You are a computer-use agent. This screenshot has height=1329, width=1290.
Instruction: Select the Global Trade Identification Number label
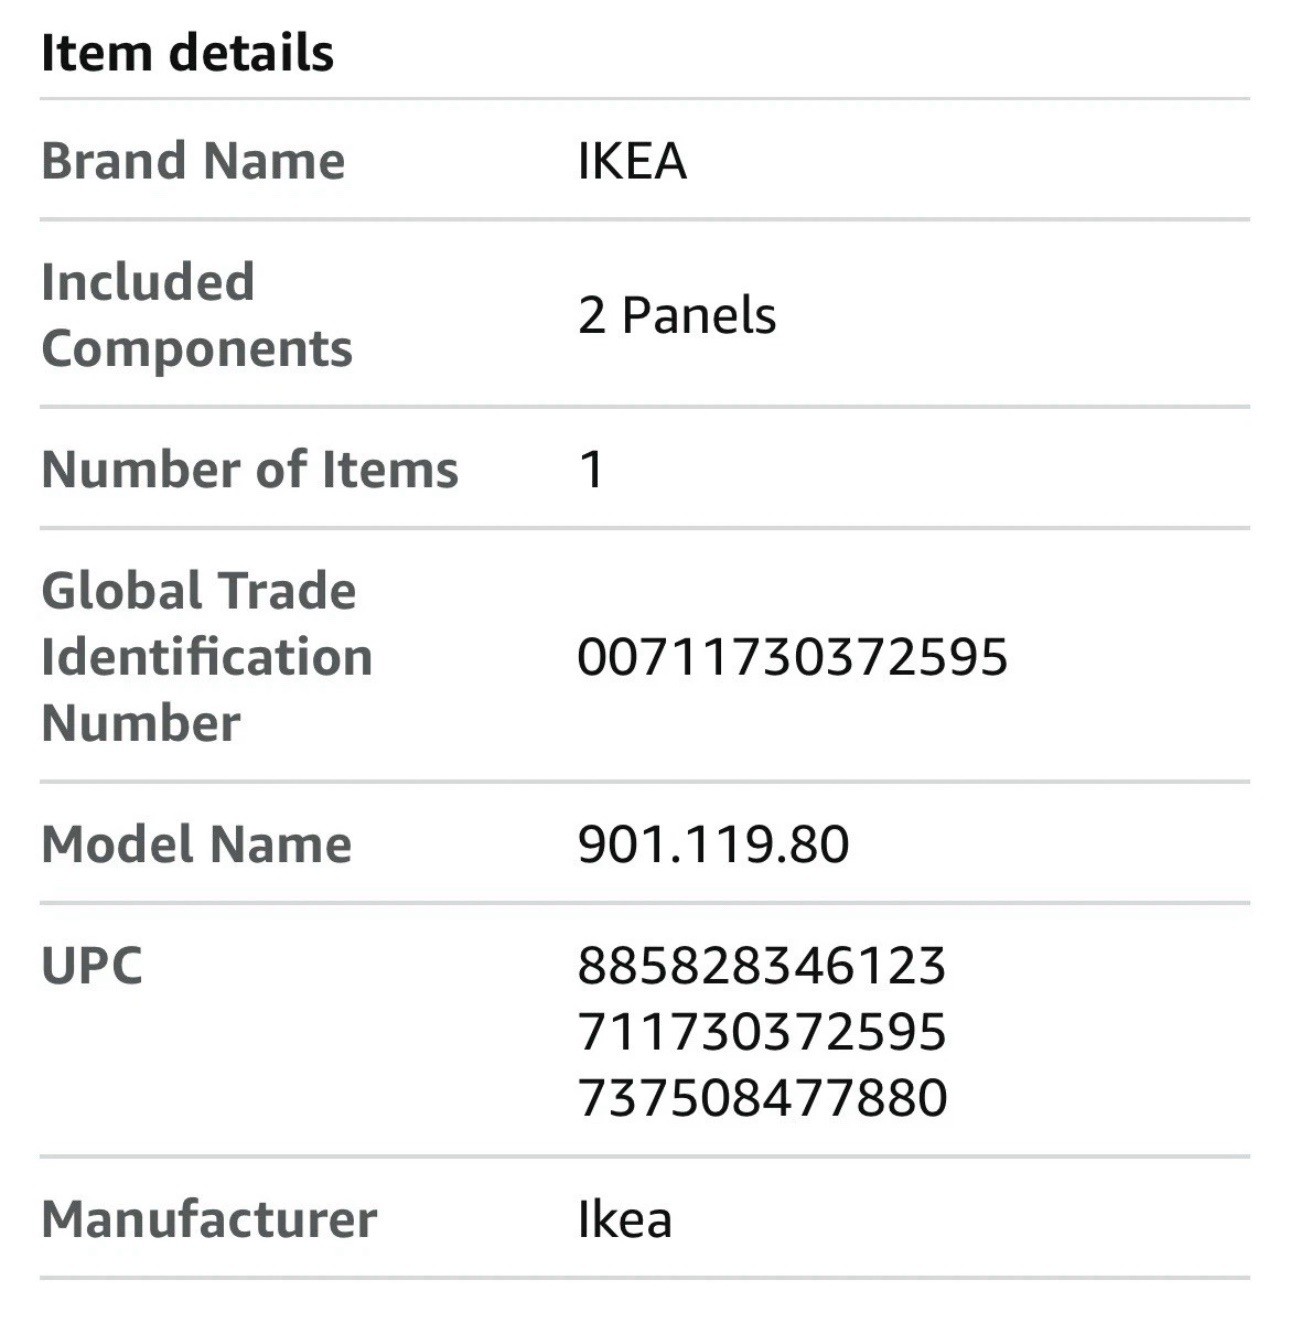click(207, 656)
